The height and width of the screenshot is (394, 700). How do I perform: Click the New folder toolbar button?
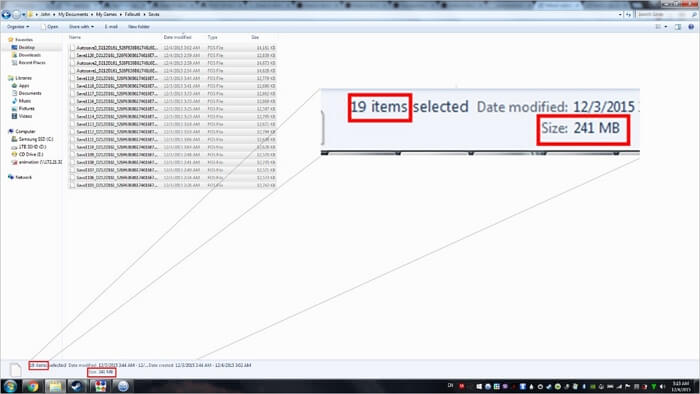pos(139,27)
